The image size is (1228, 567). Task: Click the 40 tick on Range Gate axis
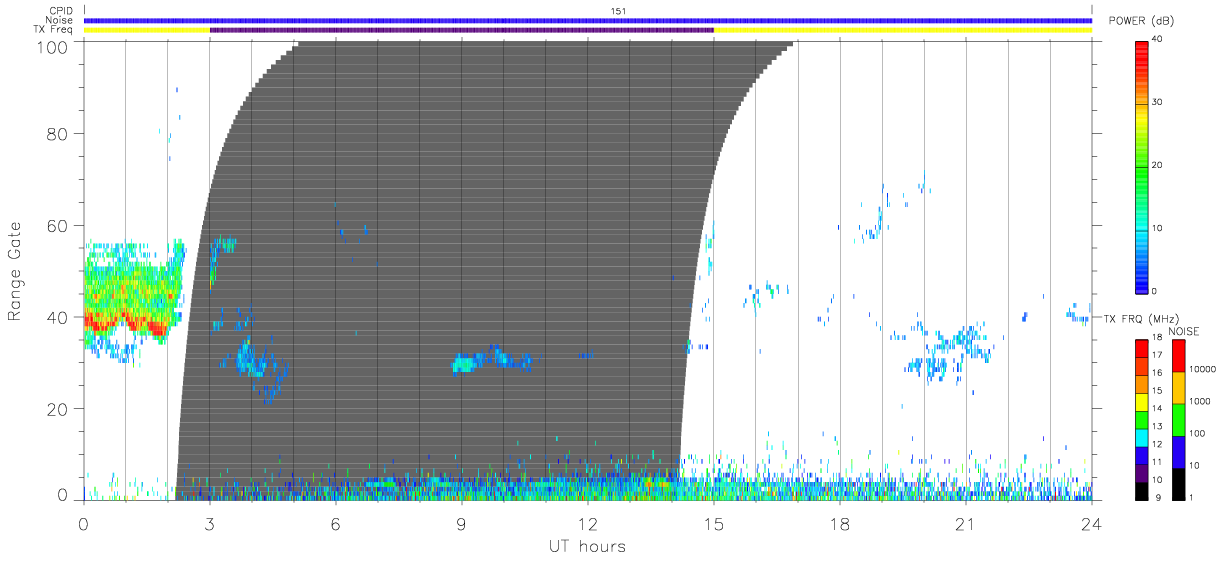[57, 317]
